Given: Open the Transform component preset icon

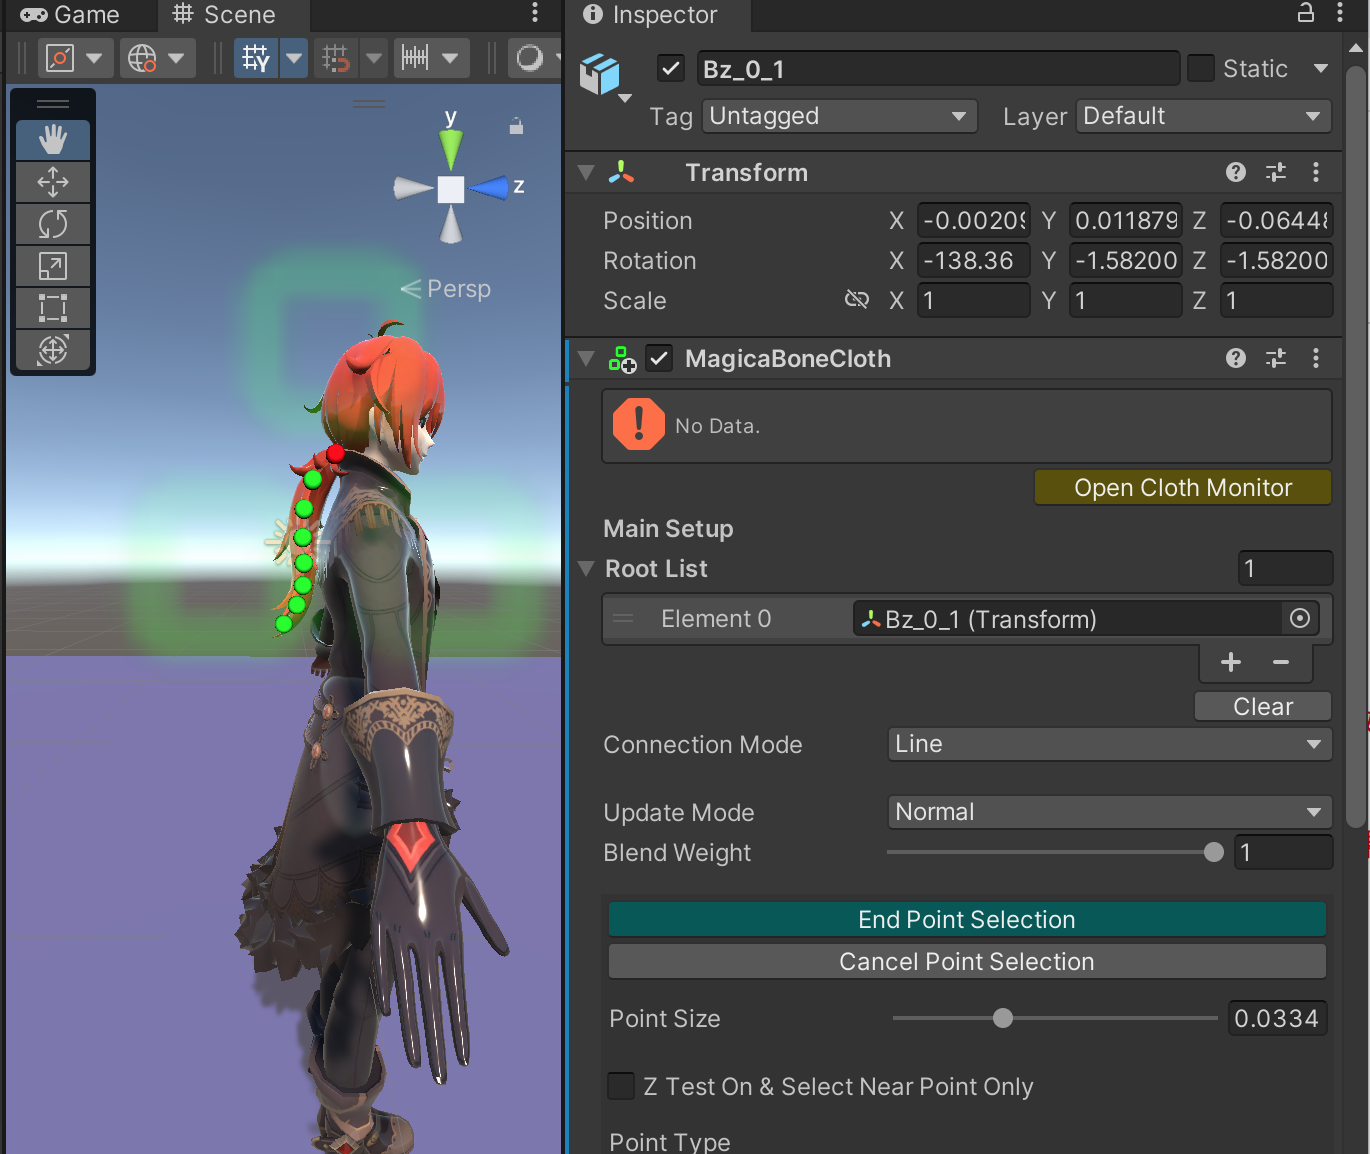Looking at the screenshot, I should [x=1276, y=173].
